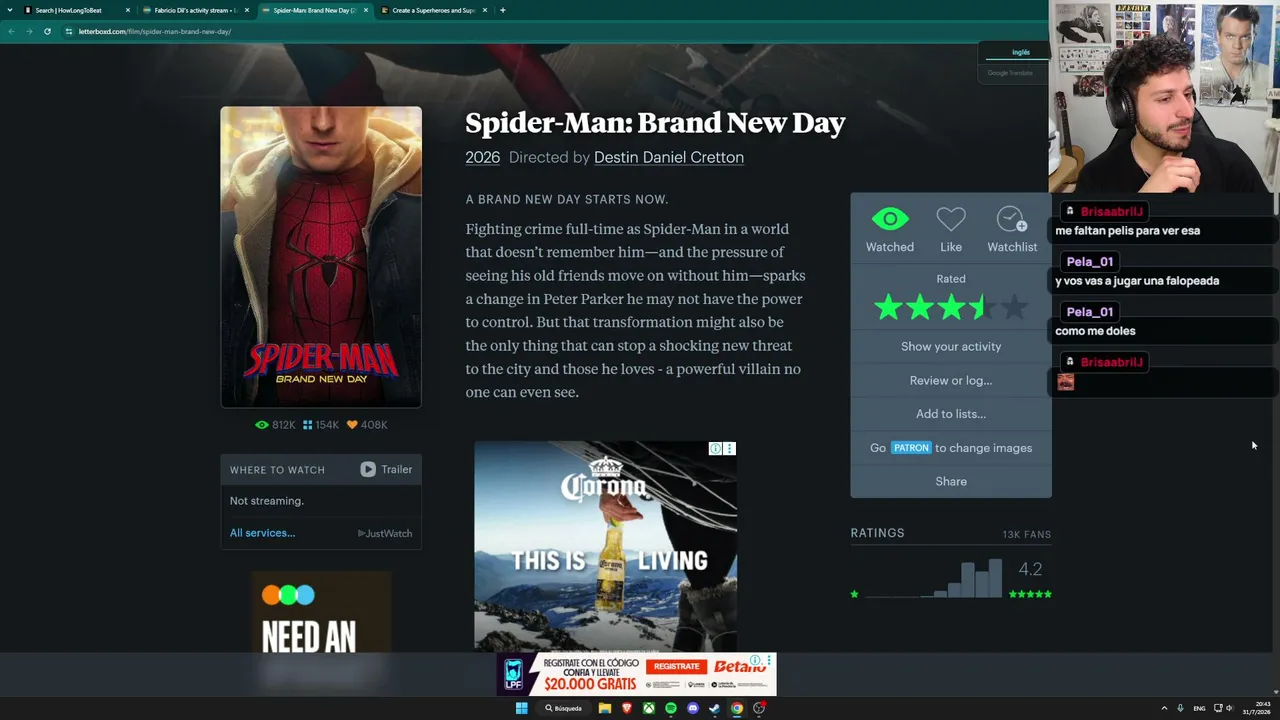Select Inglés in the translate popup
Viewport: 1280px width, 720px height.
click(1020, 52)
